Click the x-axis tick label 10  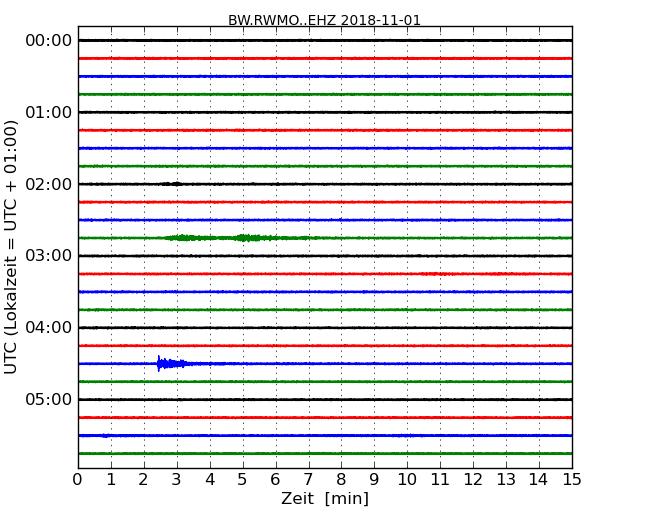tap(407, 480)
